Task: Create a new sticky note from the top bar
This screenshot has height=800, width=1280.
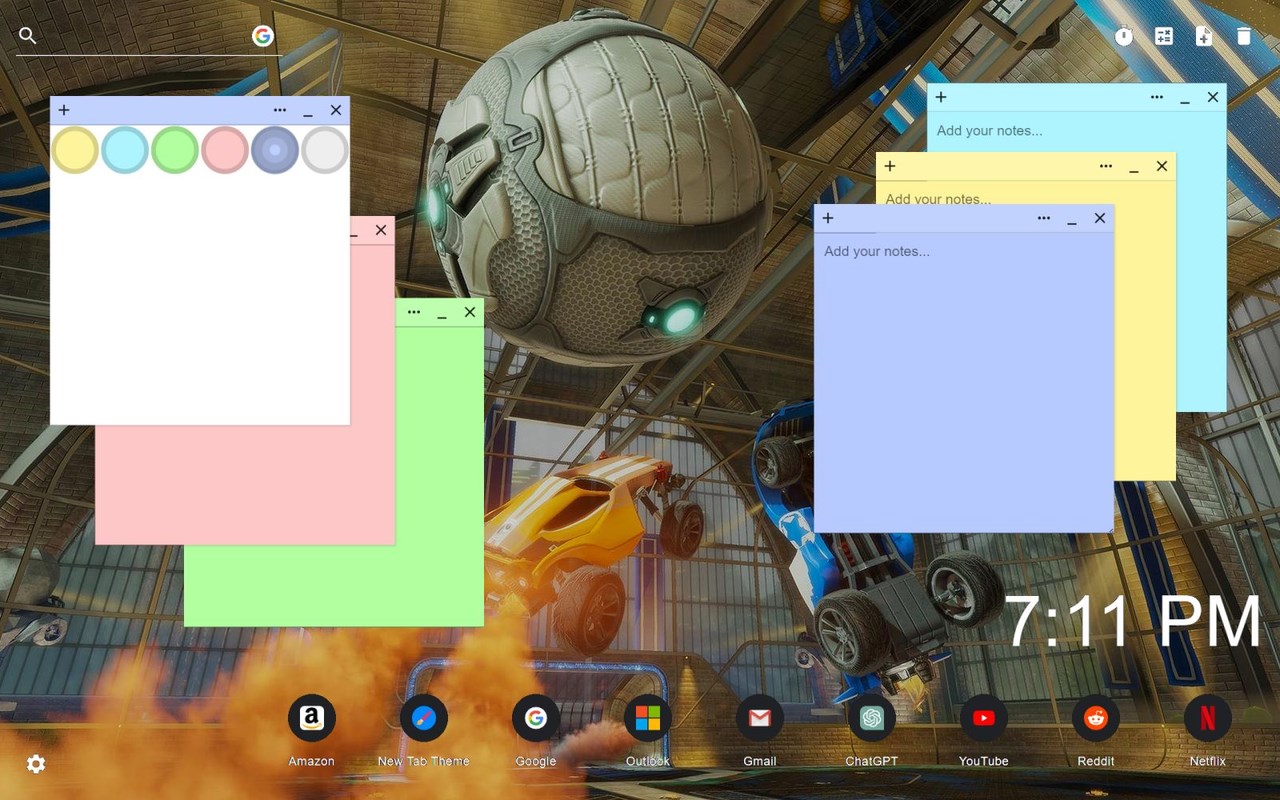Action: 1204,36
